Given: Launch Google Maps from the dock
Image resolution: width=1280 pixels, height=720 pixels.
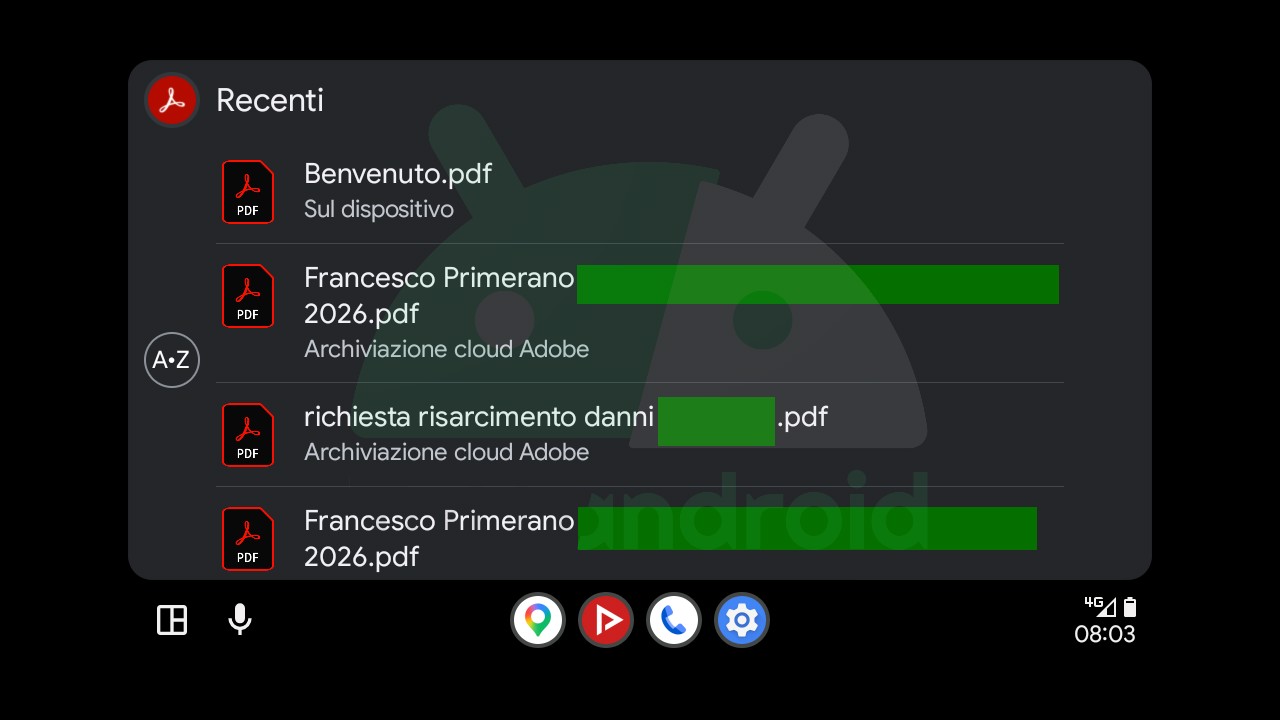Looking at the screenshot, I should click(x=538, y=620).
